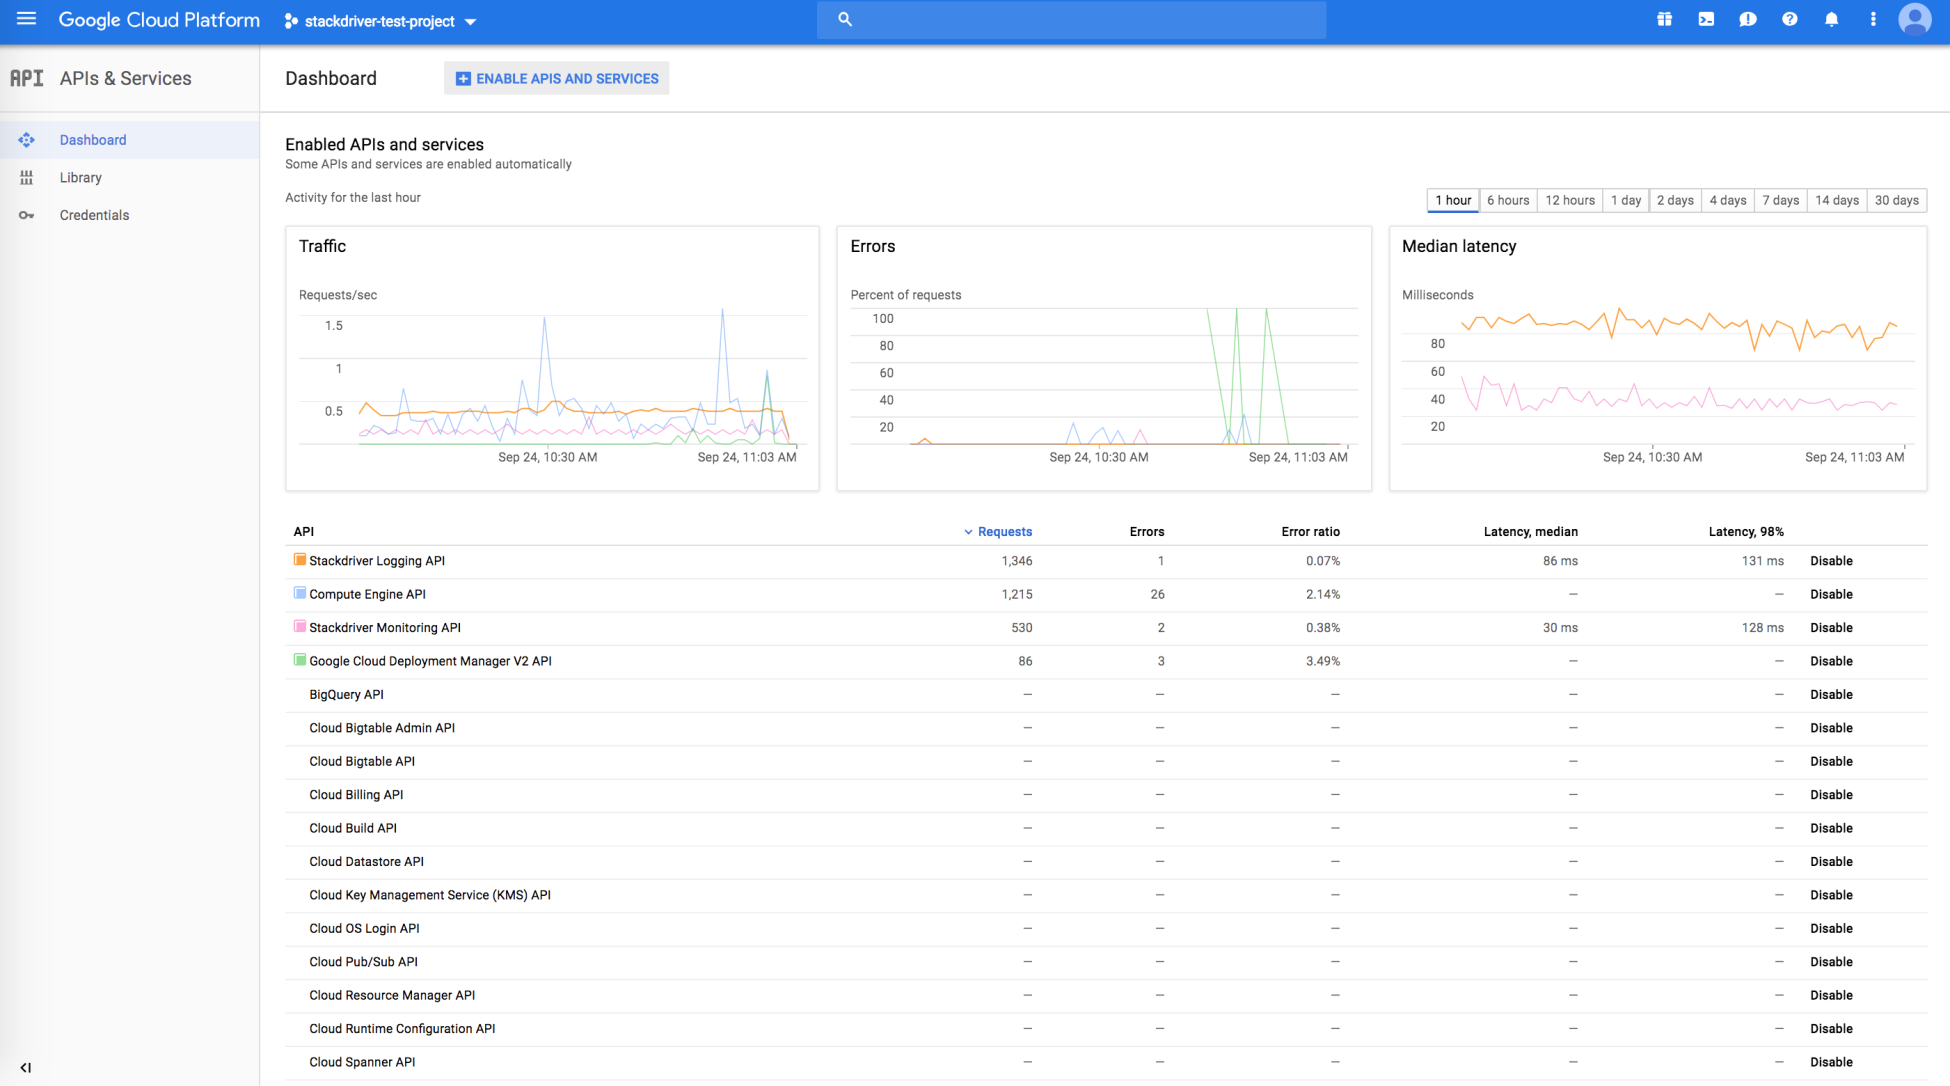Open Stackdriver Logging API details

[x=377, y=561]
